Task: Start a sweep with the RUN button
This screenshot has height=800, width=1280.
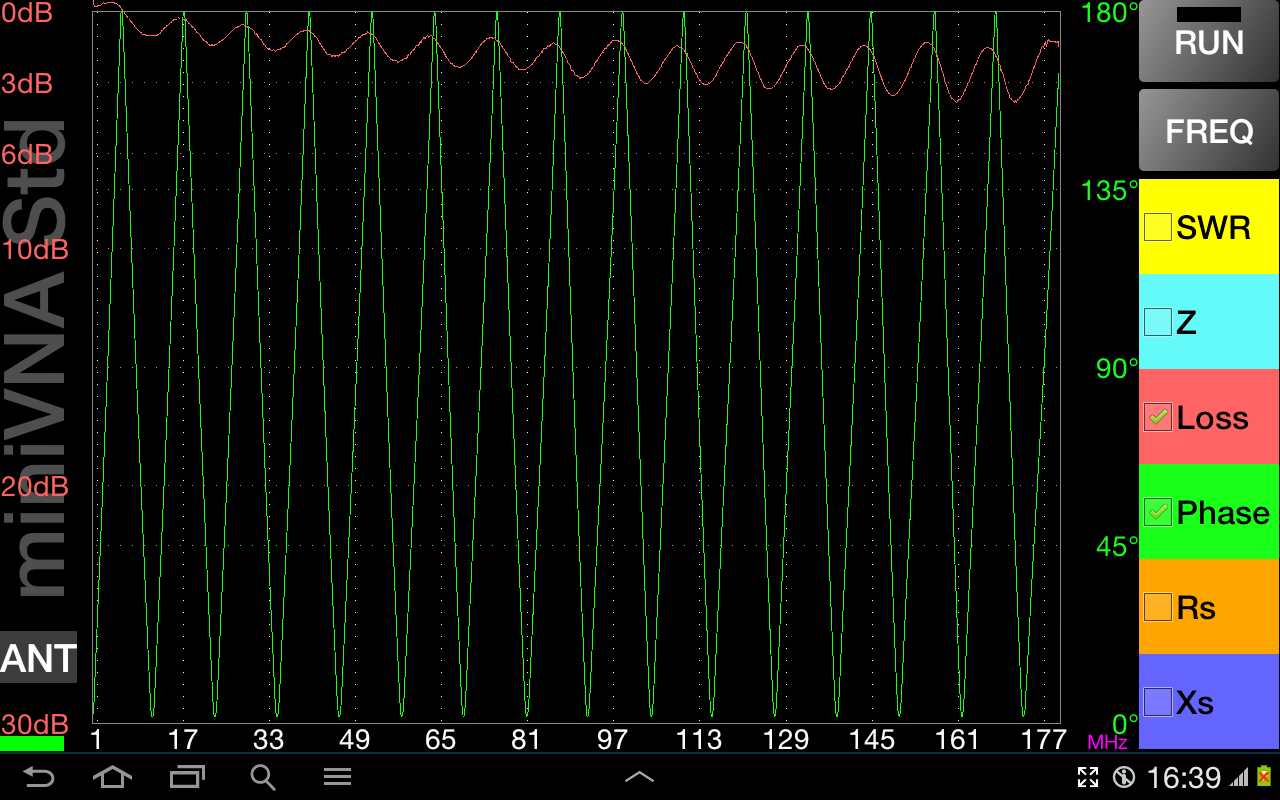Action: point(1209,41)
